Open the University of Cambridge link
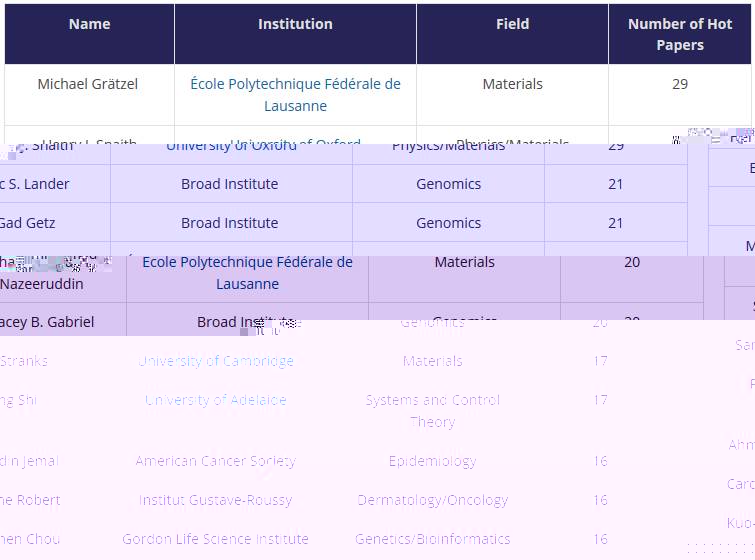Viewport: 755px width, 560px height. point(216,361)
